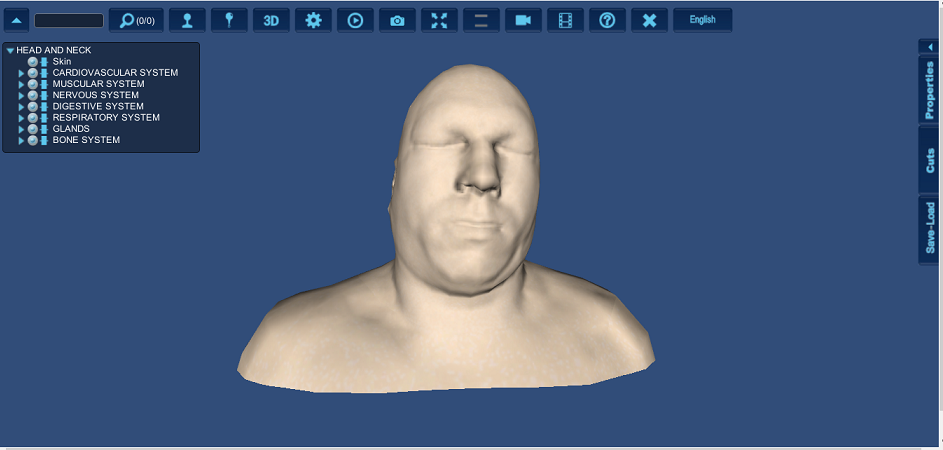This screenshot has width=943, height=450.
Task: Open settings with the gear icon
Action: click(x=313, y=20)
